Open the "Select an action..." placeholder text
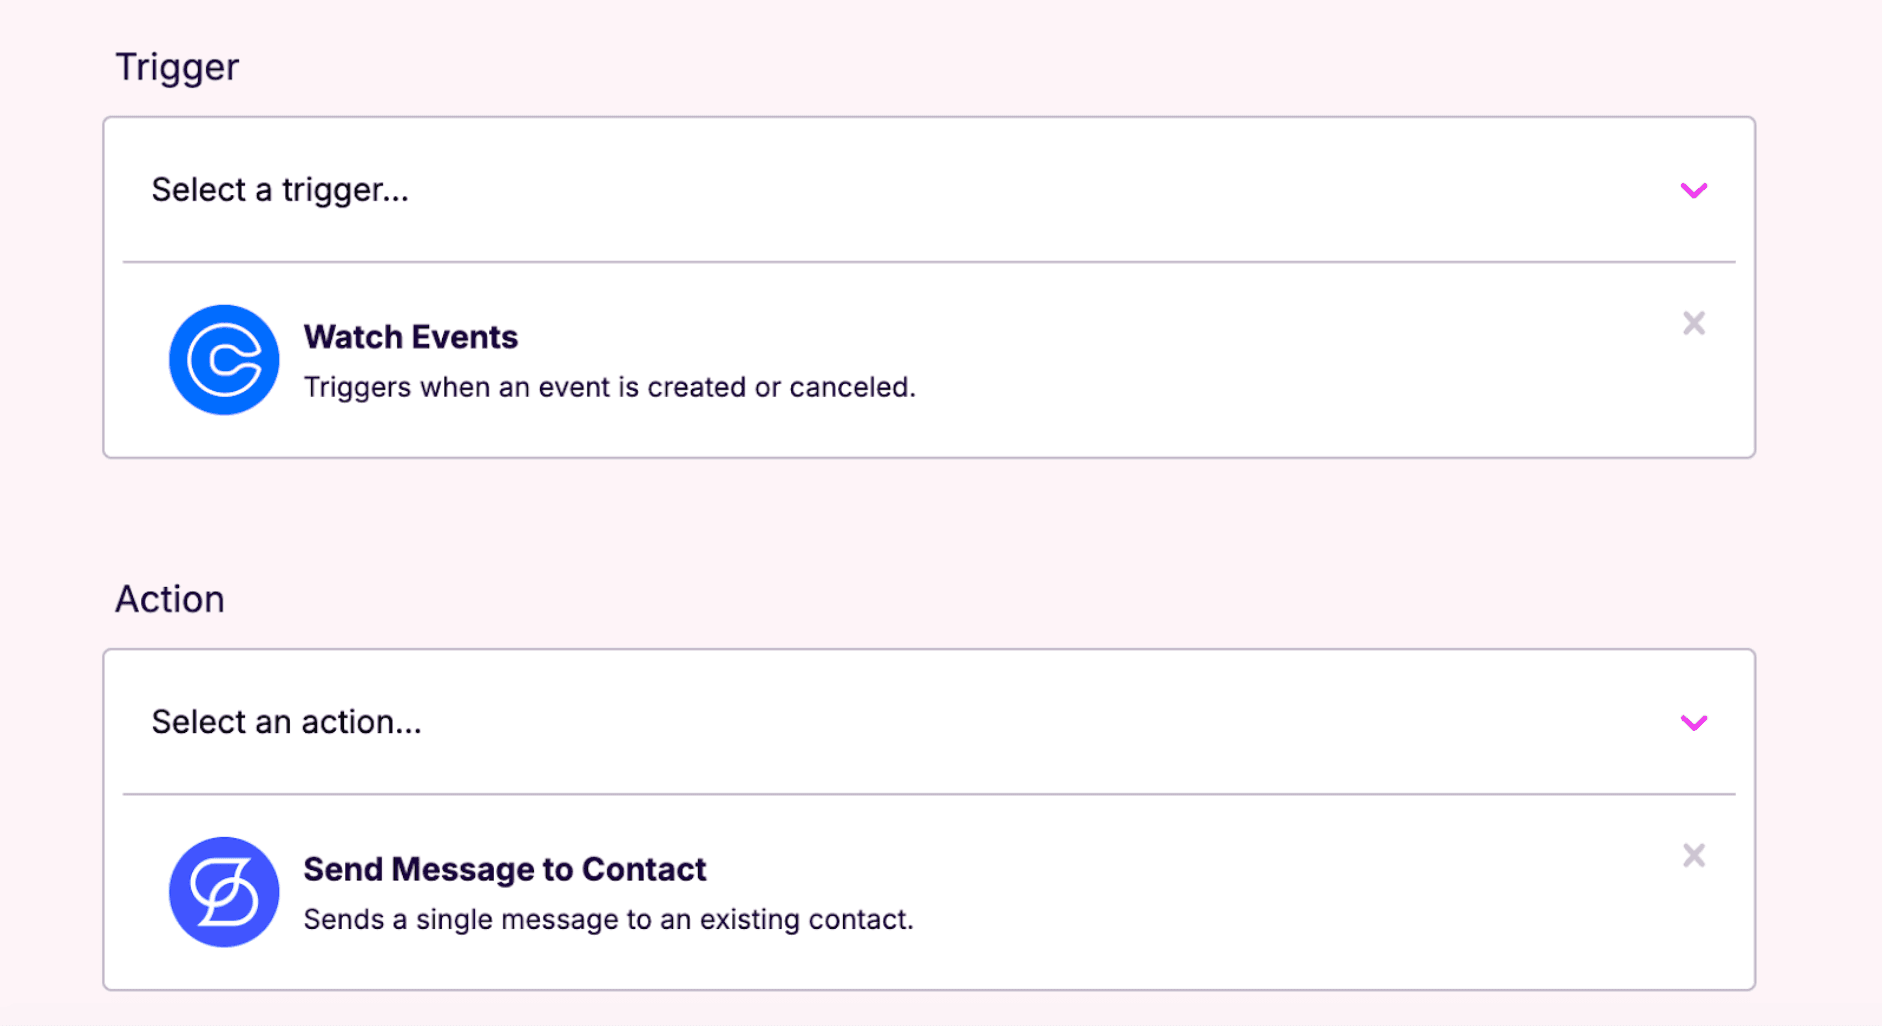The image size is (1882, 1026). point(287,722)
